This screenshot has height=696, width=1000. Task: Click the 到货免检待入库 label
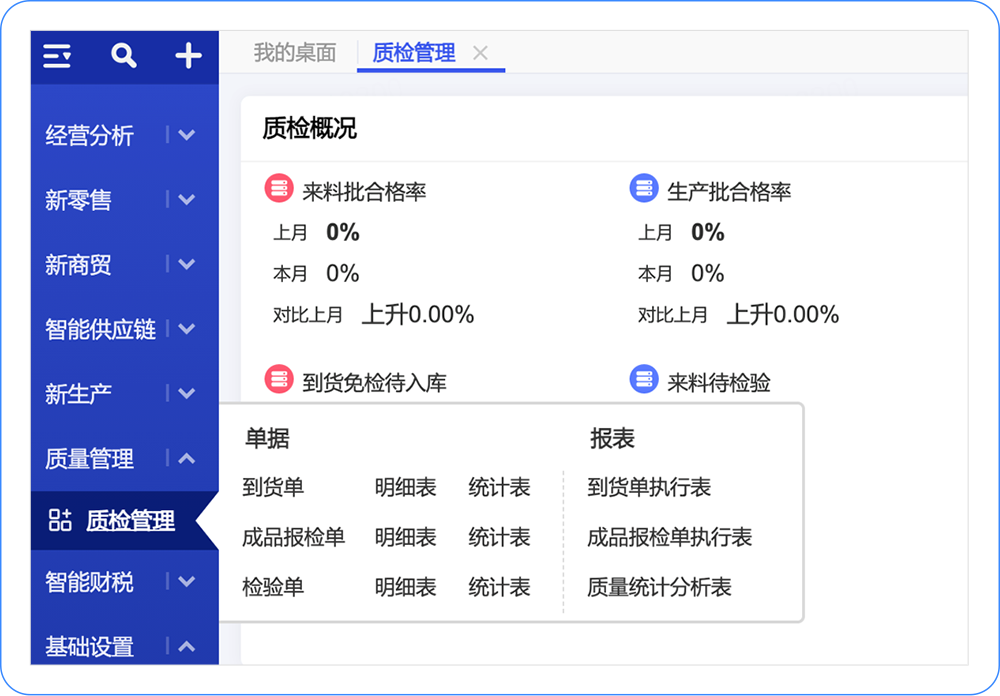click(374, 383)
